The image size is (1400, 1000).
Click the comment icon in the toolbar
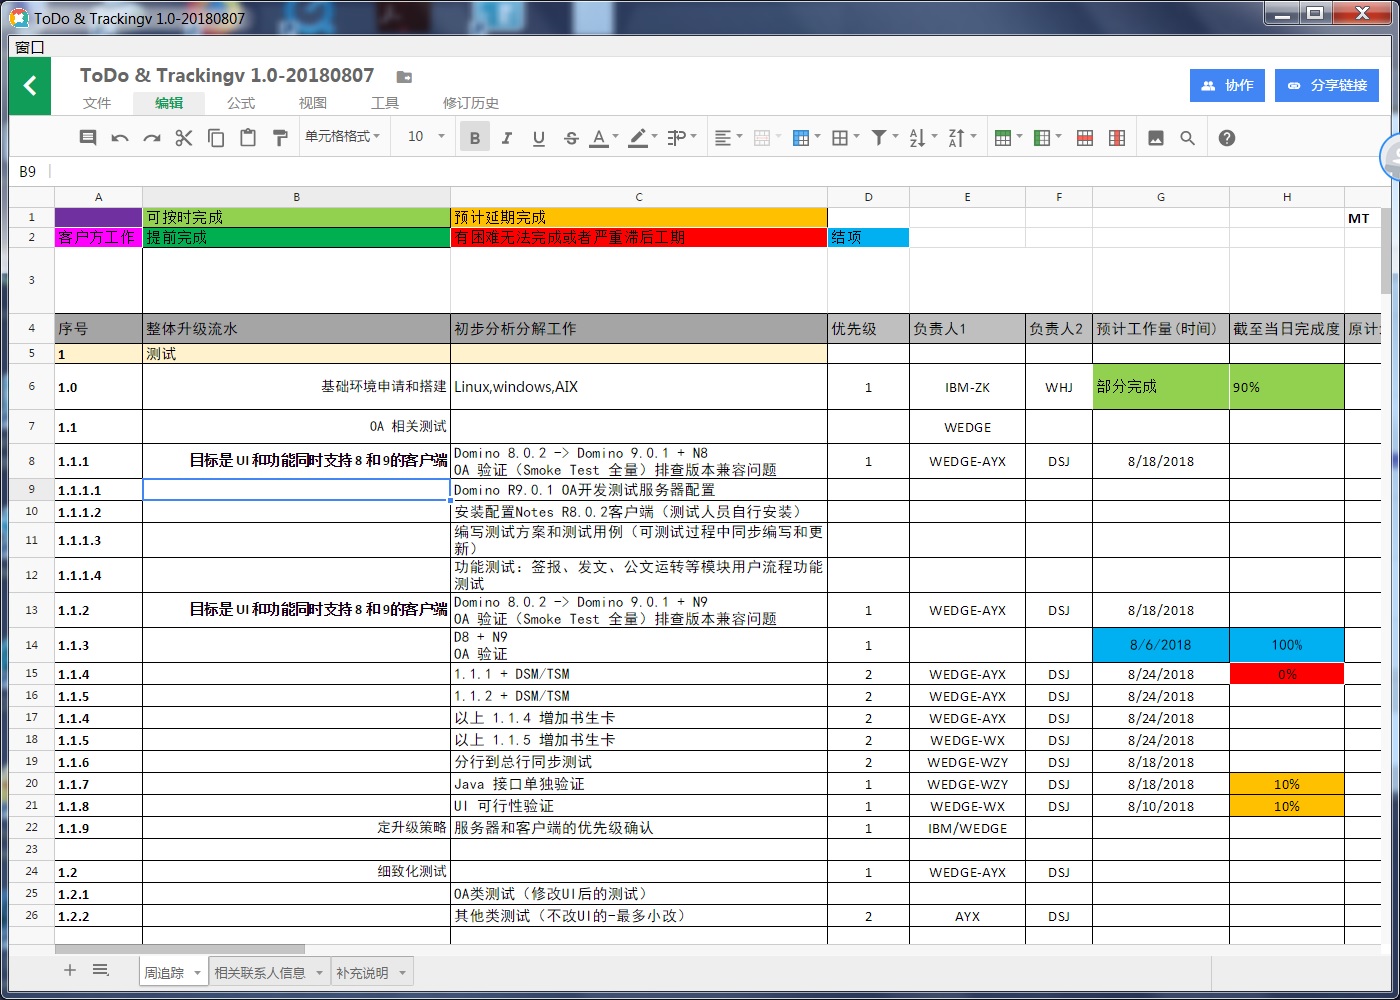pos(88,138)
